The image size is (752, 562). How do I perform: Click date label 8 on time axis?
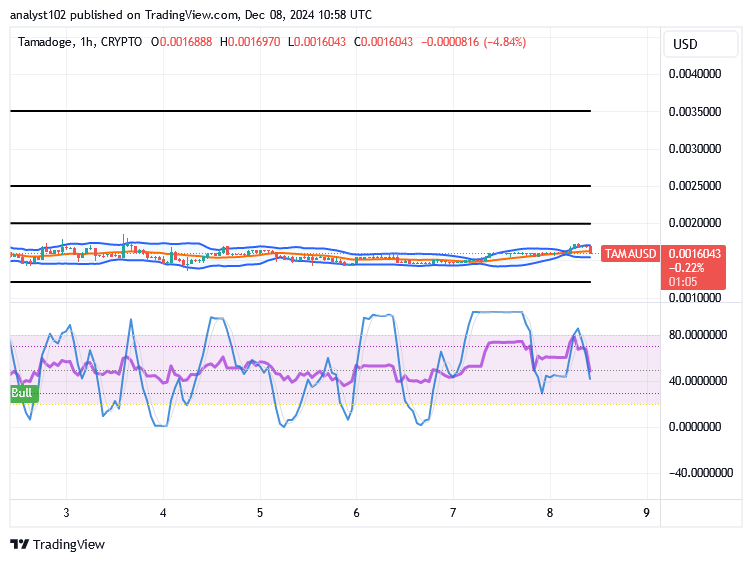[x=550, y=513]
